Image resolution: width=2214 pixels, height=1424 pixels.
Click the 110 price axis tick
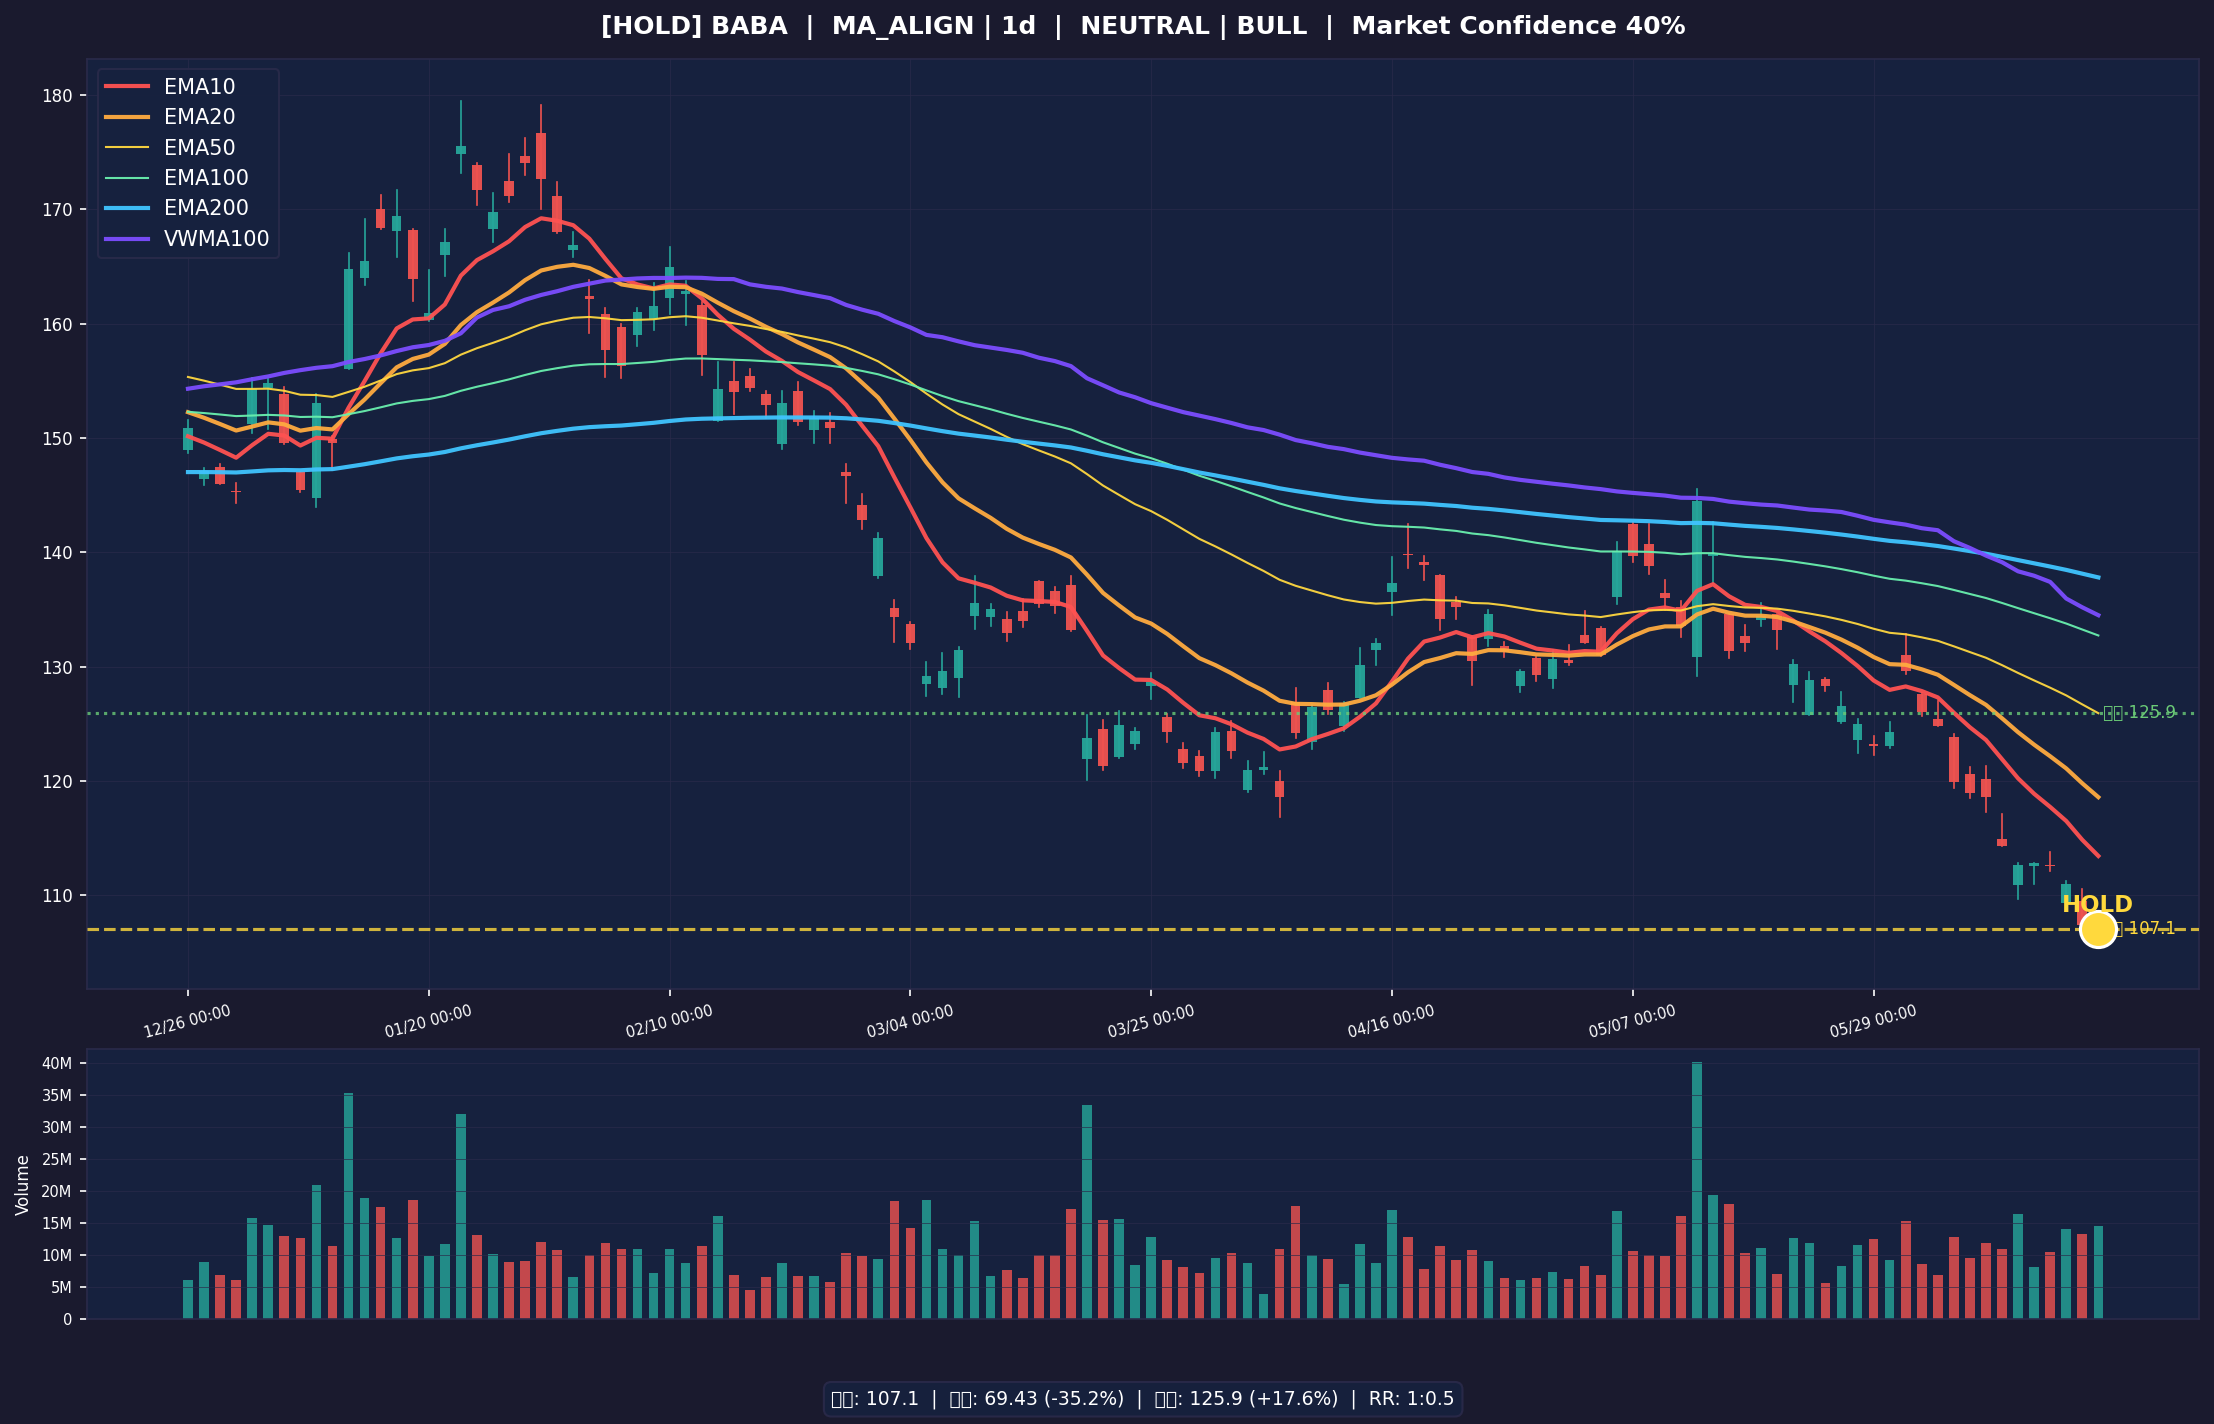[58, 895]
